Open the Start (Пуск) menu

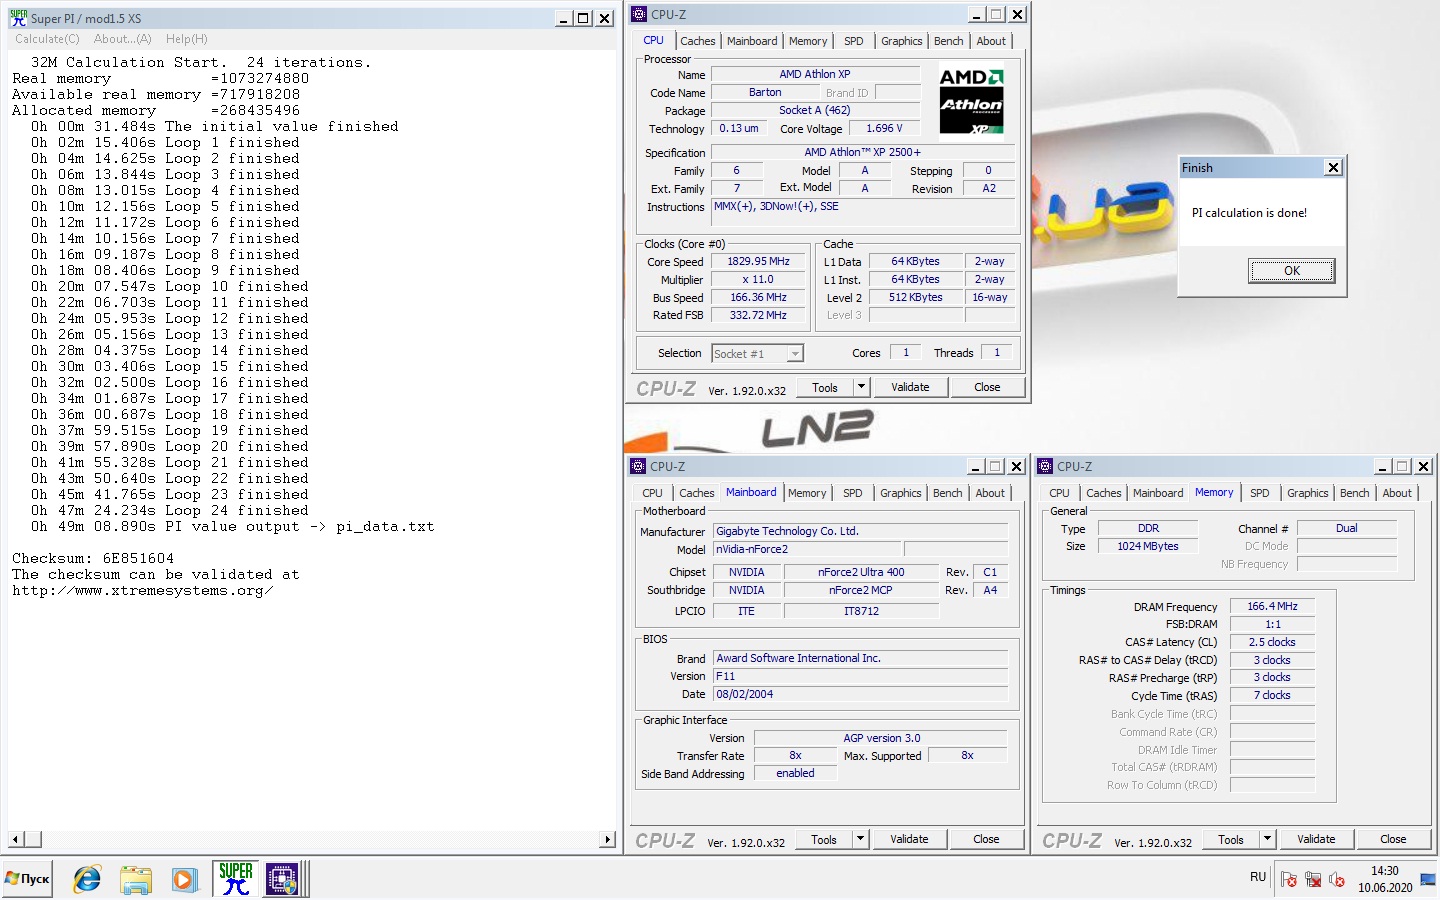tap(28, 879)
